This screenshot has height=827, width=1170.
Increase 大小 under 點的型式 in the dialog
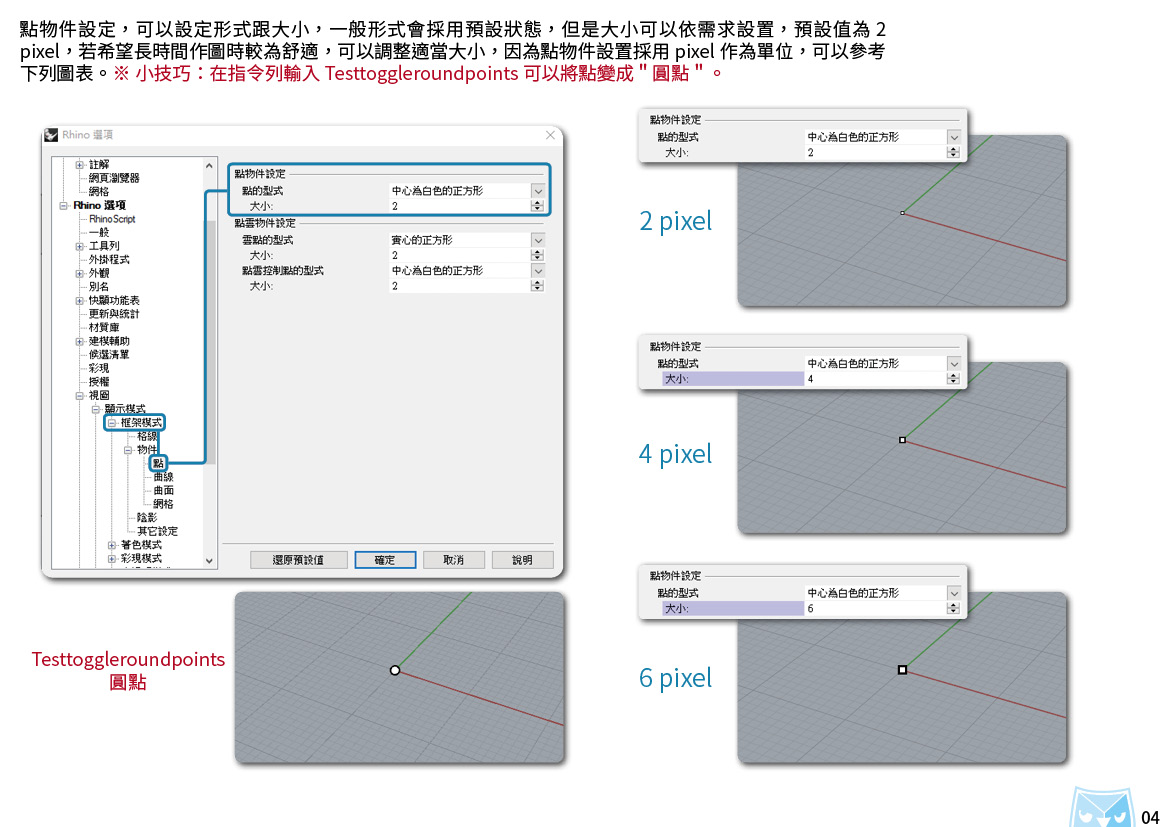click(x=537, y=203)
